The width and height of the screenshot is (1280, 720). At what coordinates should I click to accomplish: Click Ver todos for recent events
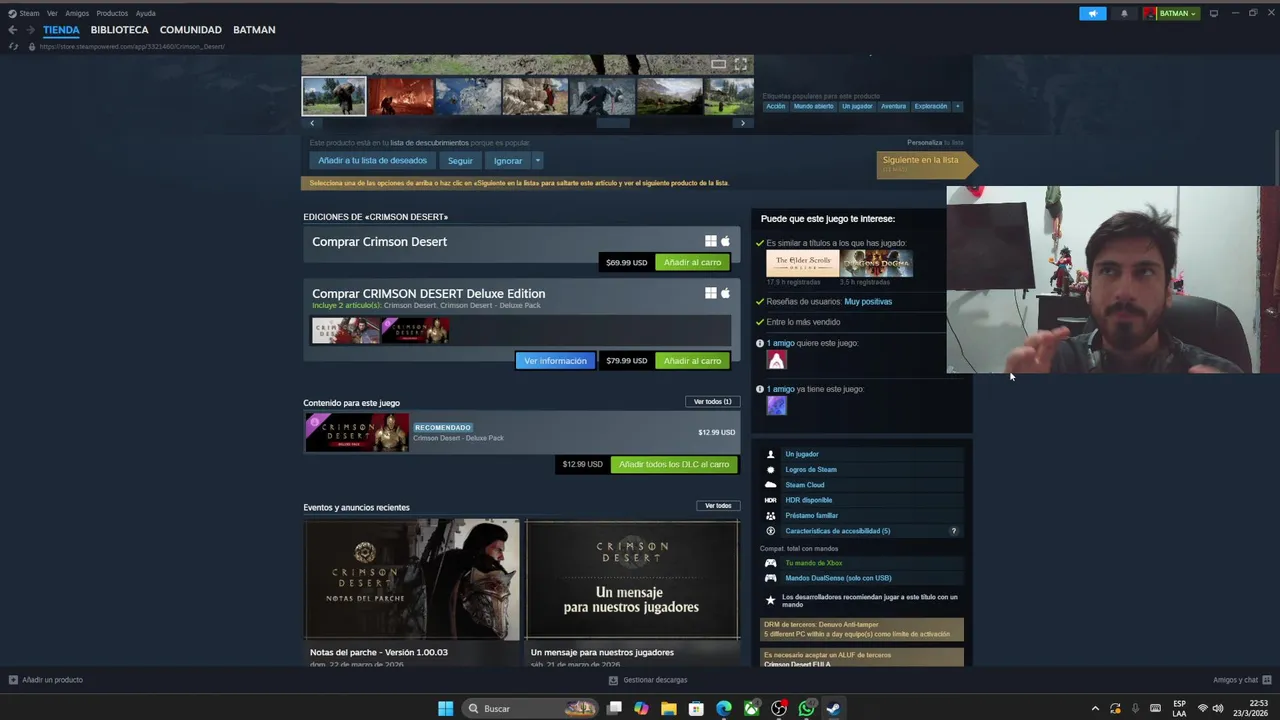718,506
